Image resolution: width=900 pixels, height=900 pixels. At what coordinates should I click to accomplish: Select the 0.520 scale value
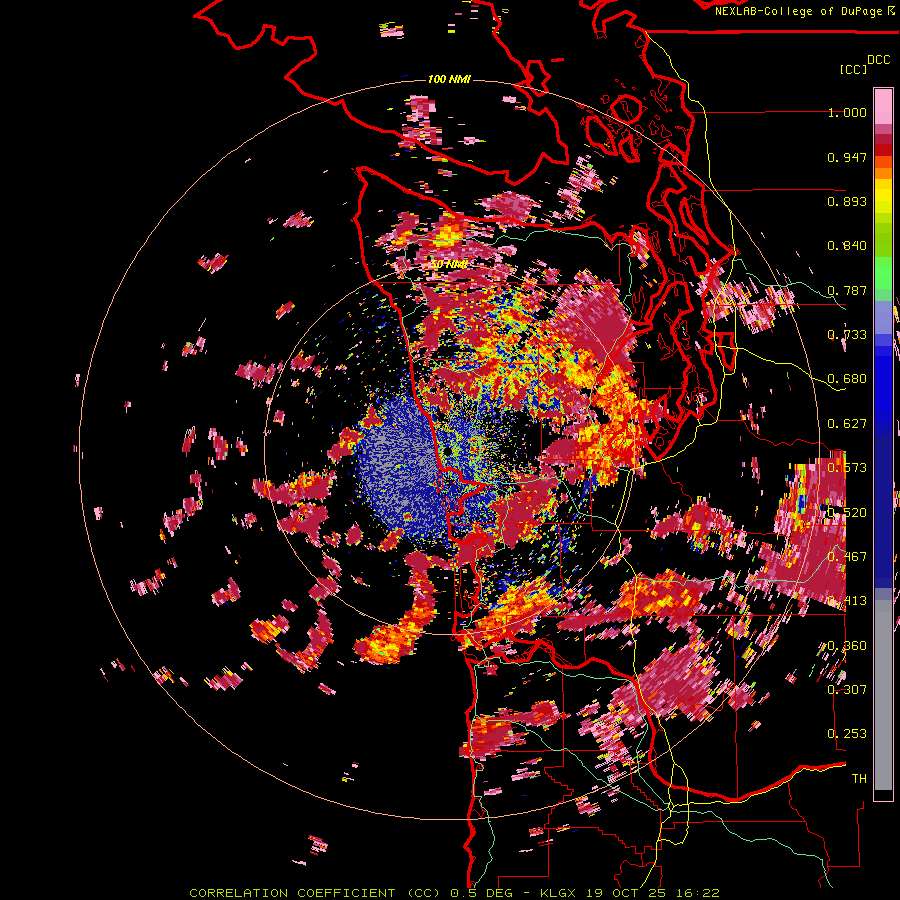coord(847,512)
